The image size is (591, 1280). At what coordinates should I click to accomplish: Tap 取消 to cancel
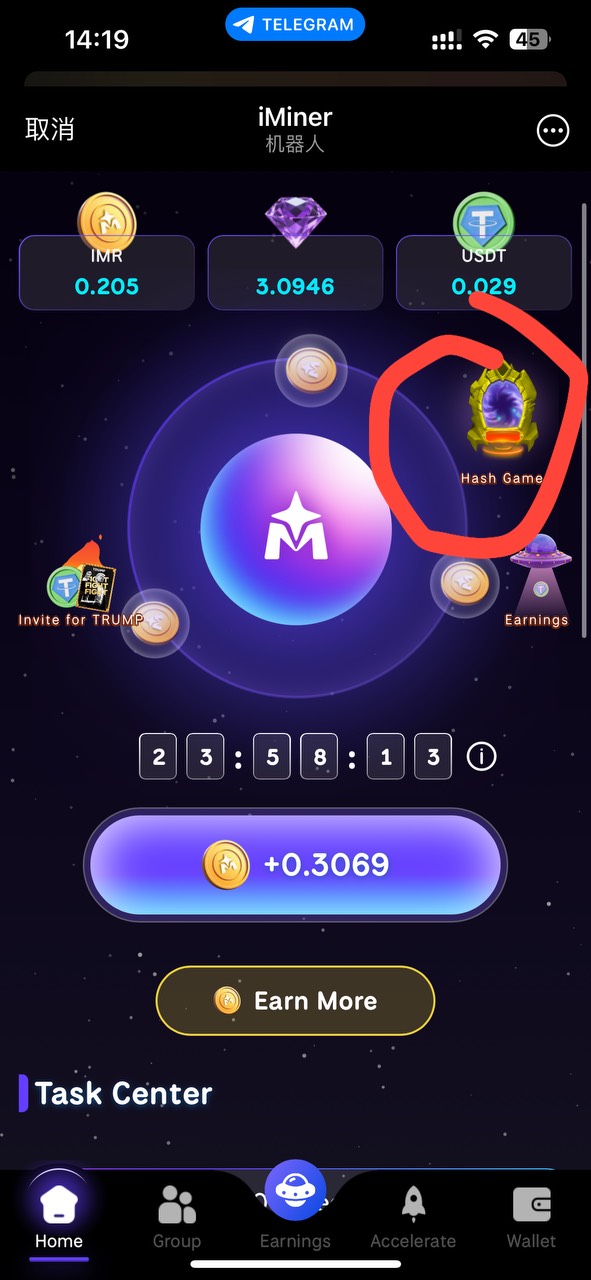coord(50,129)
